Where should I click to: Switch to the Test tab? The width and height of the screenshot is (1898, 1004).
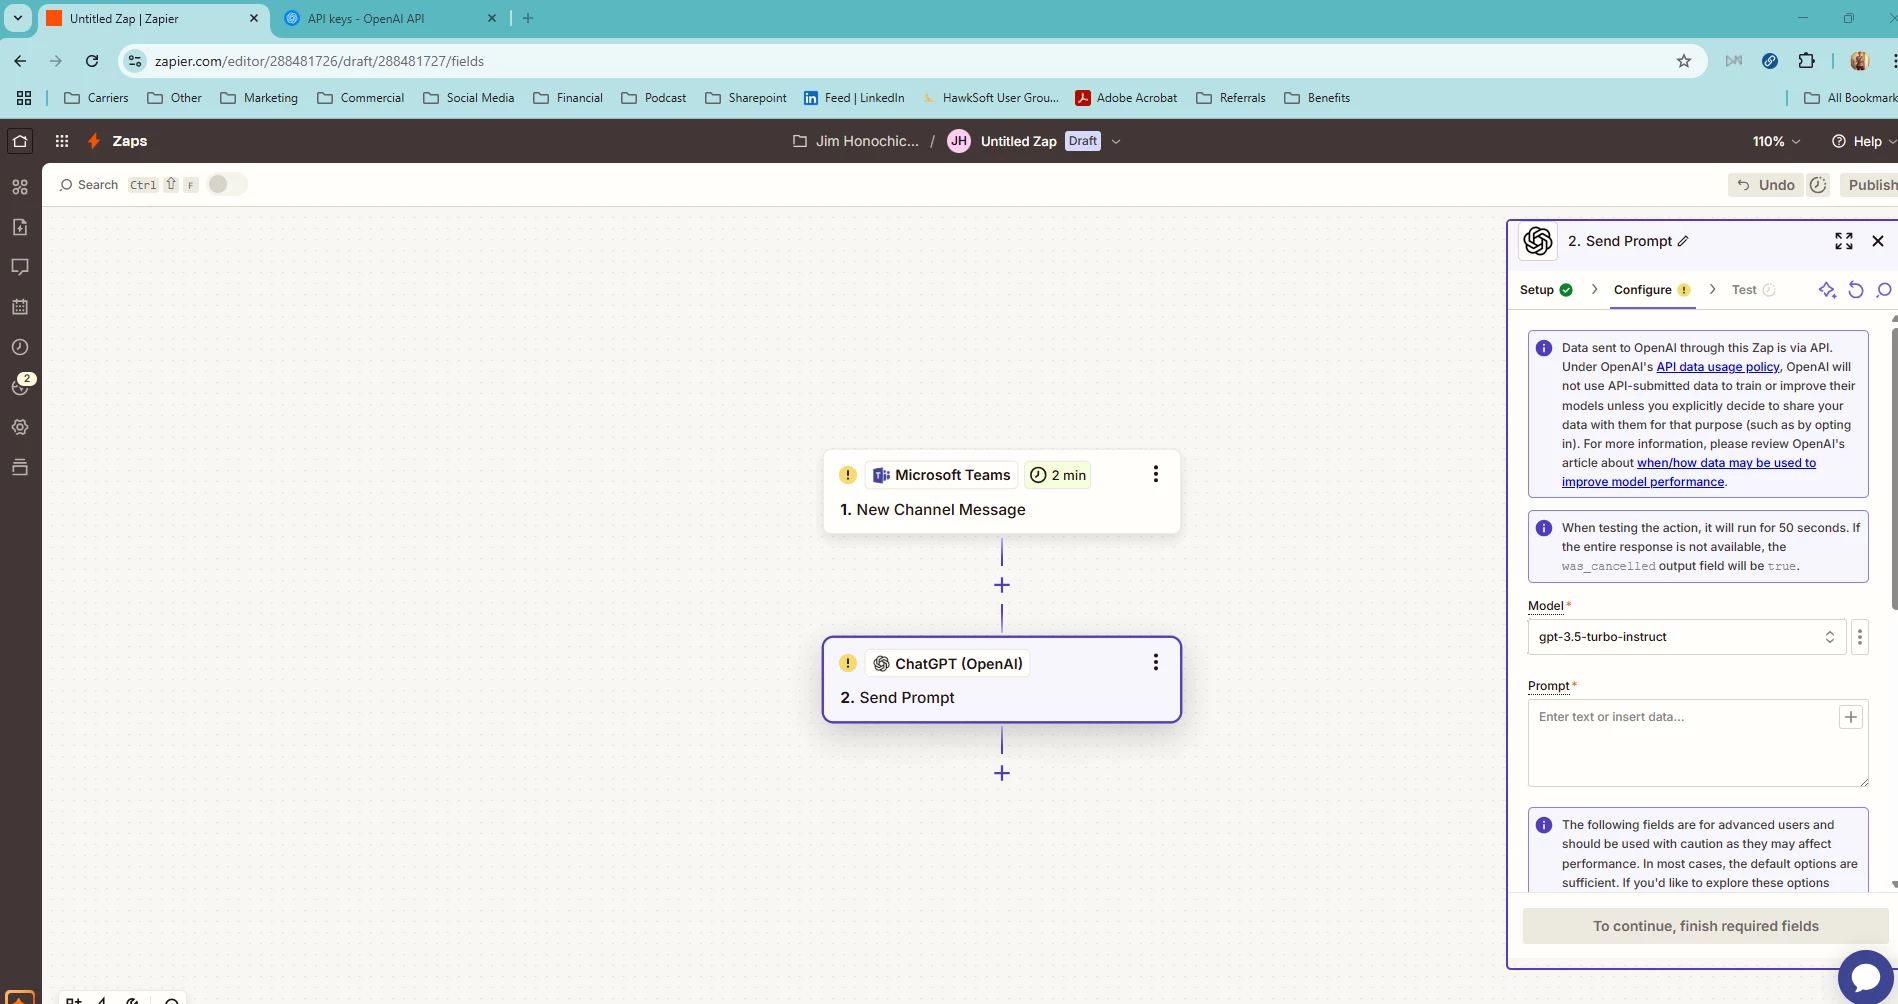1753,290
